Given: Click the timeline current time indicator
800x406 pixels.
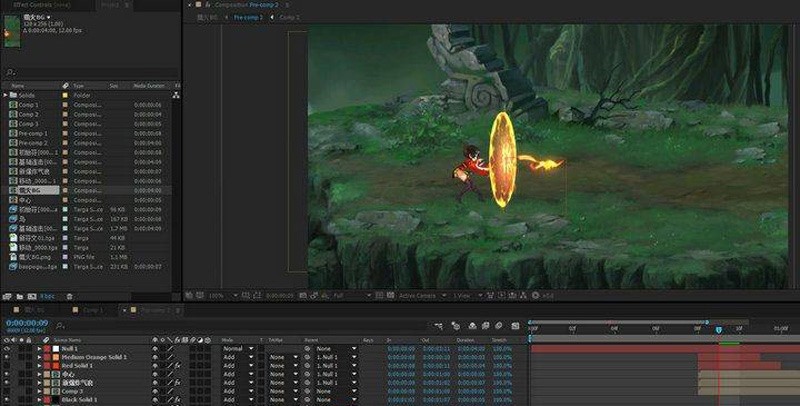Looking at the screenshot, I should pyautogui.click(x=719, y=330).
